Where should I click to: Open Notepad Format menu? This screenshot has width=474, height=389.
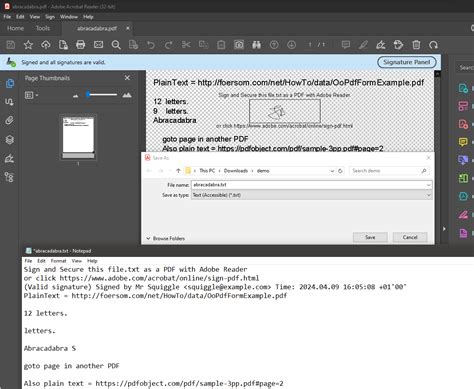coord(58,261)
